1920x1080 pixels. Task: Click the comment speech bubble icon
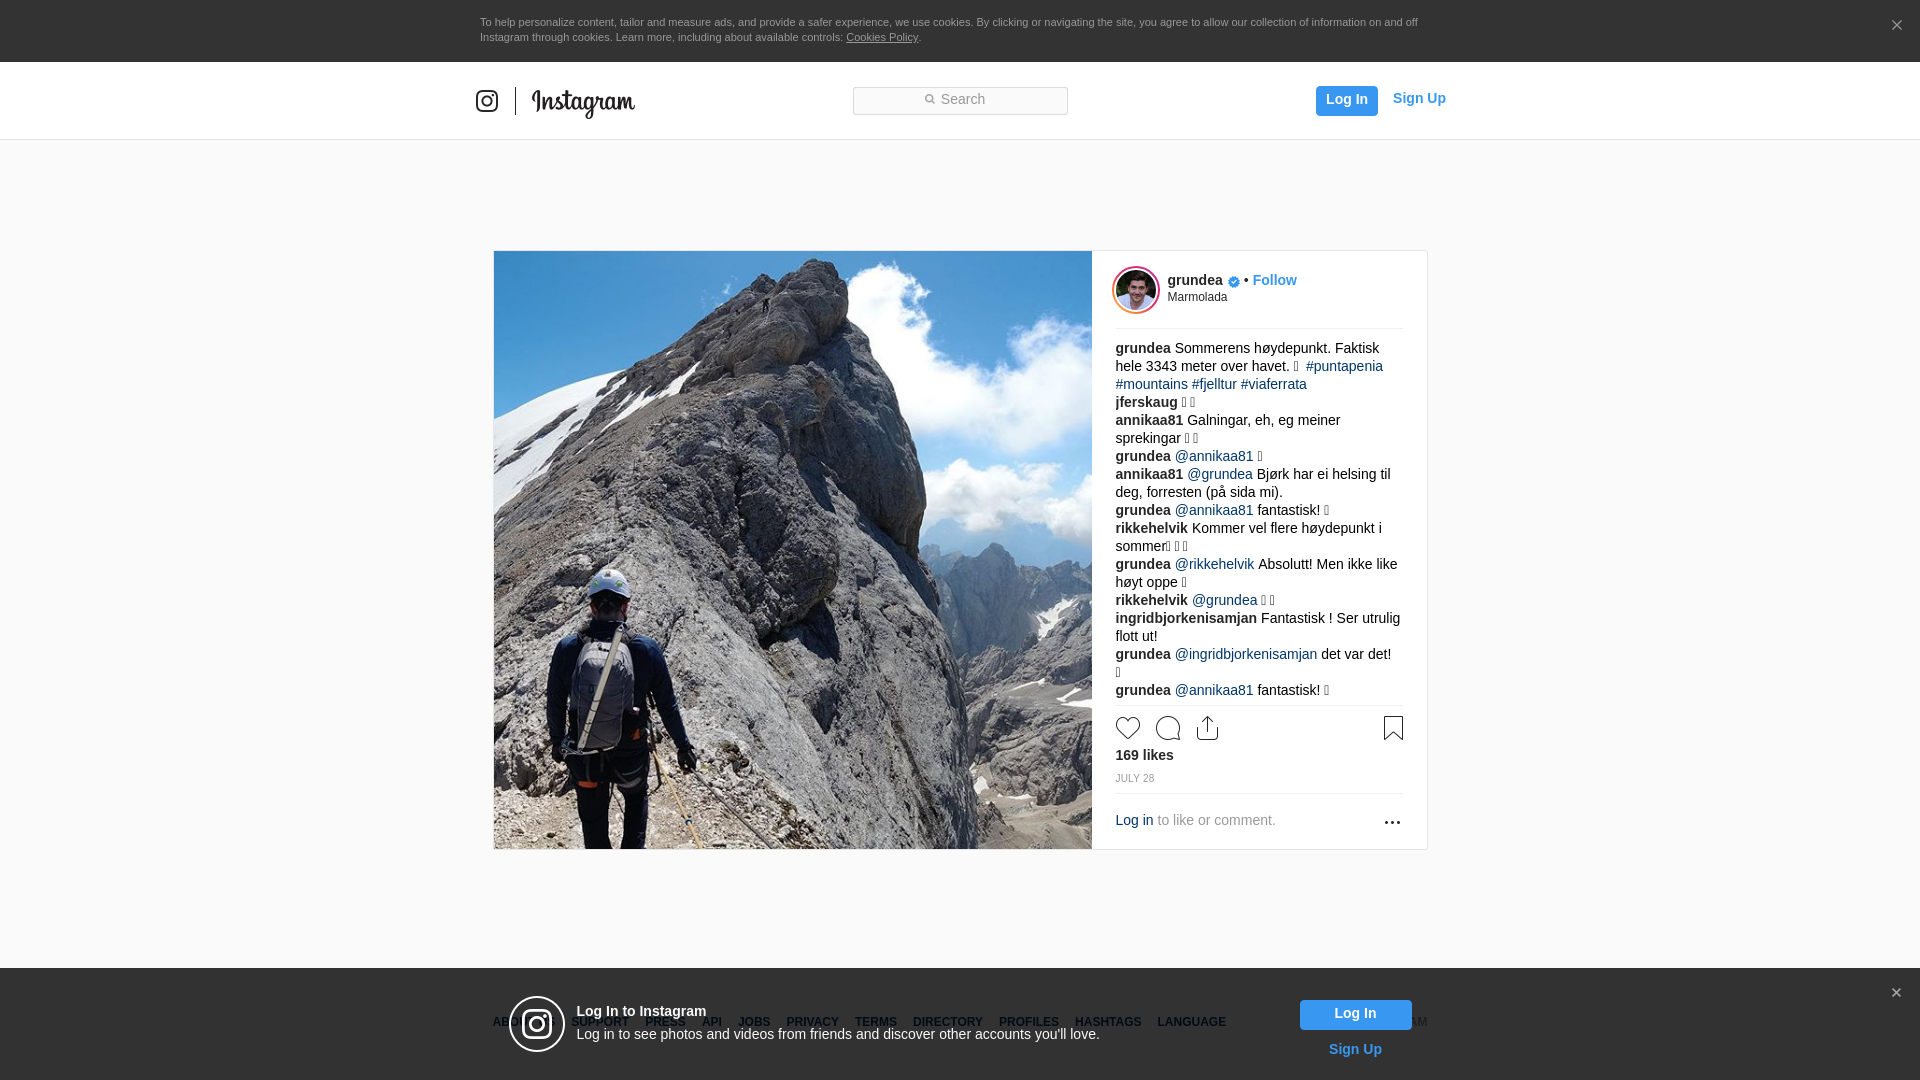(1167, 728)
